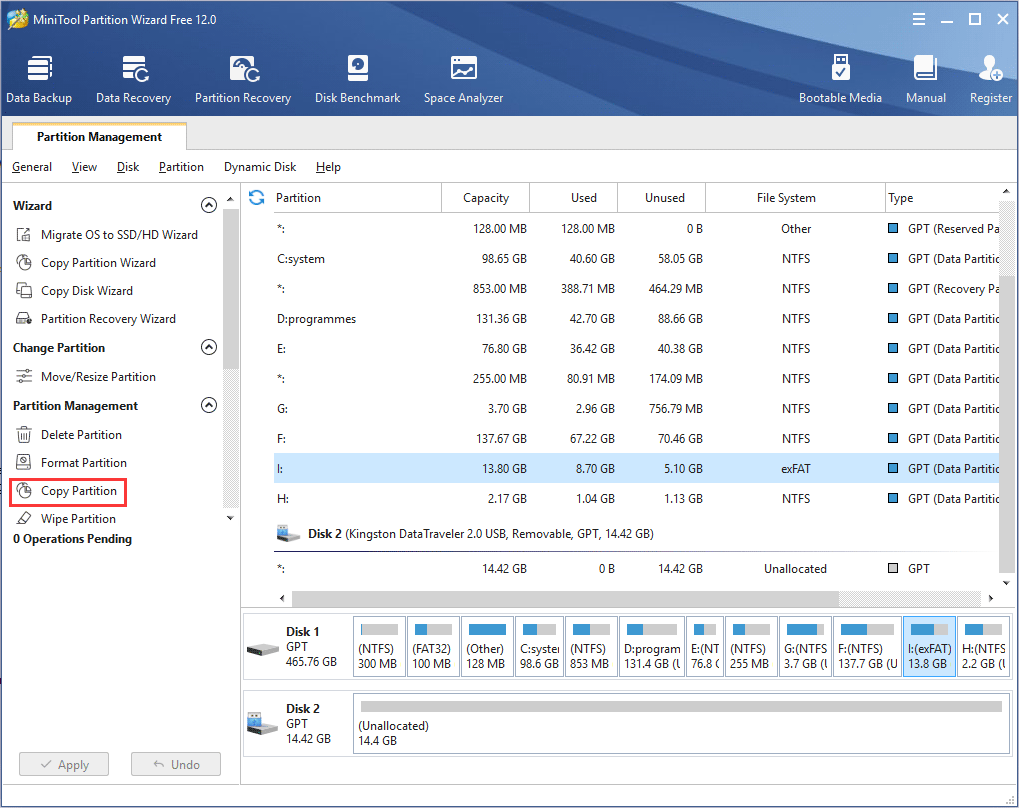The image size is (1019, 808).
Task: Collapse the Change Partition section
Action: (208, 348)
